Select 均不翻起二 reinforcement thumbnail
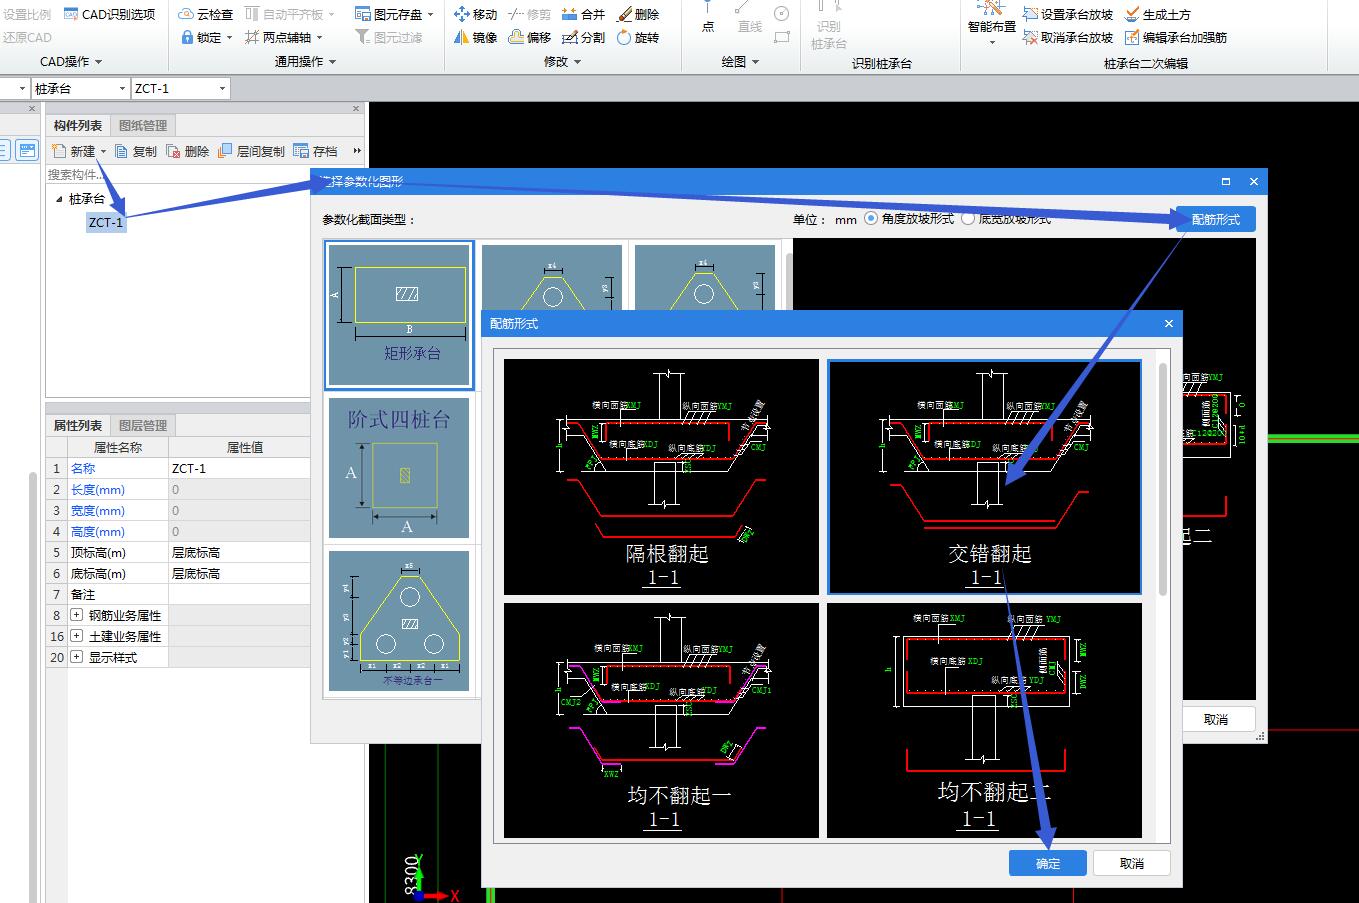Image resolution: width=1359 pixels, height=903 pixels. point(984,720)
